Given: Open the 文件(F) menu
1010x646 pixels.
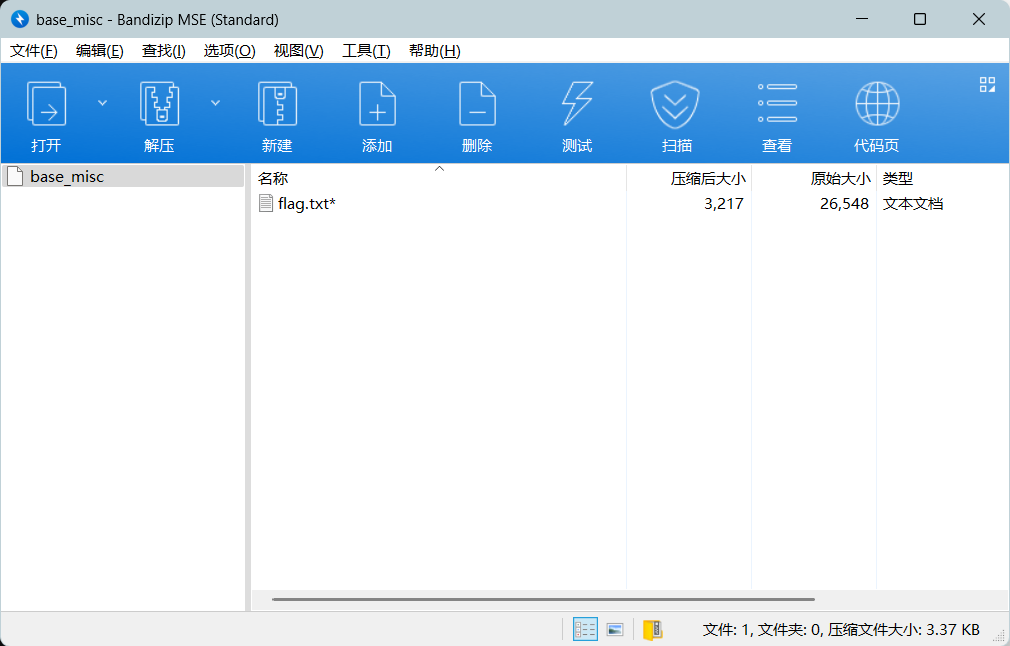Looking at the screenshot, I should coord(34,51).
